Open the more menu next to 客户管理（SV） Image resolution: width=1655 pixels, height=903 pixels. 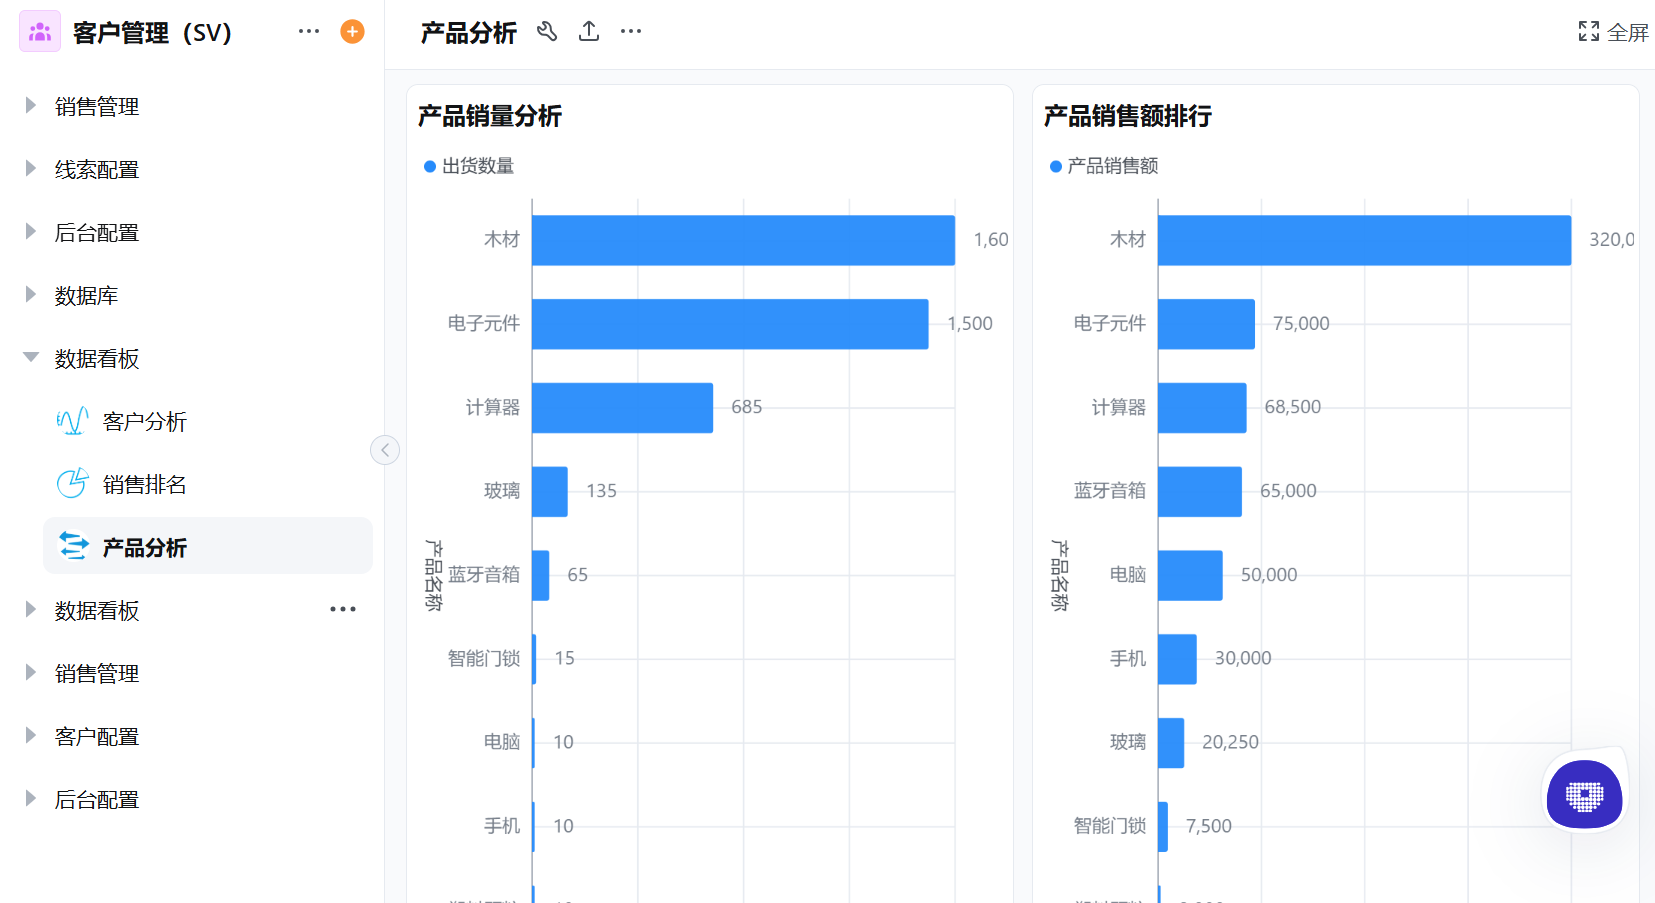click(308, 31)
